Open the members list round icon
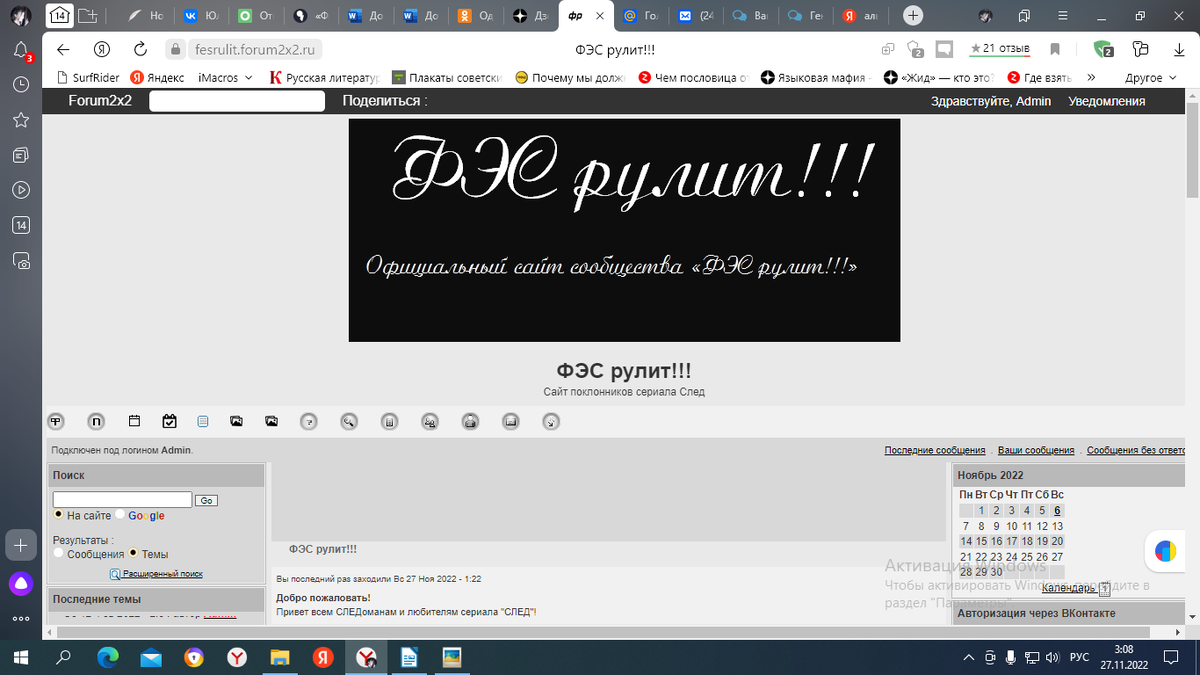This screenshot has height=675, width=1200. pos(389,421)
